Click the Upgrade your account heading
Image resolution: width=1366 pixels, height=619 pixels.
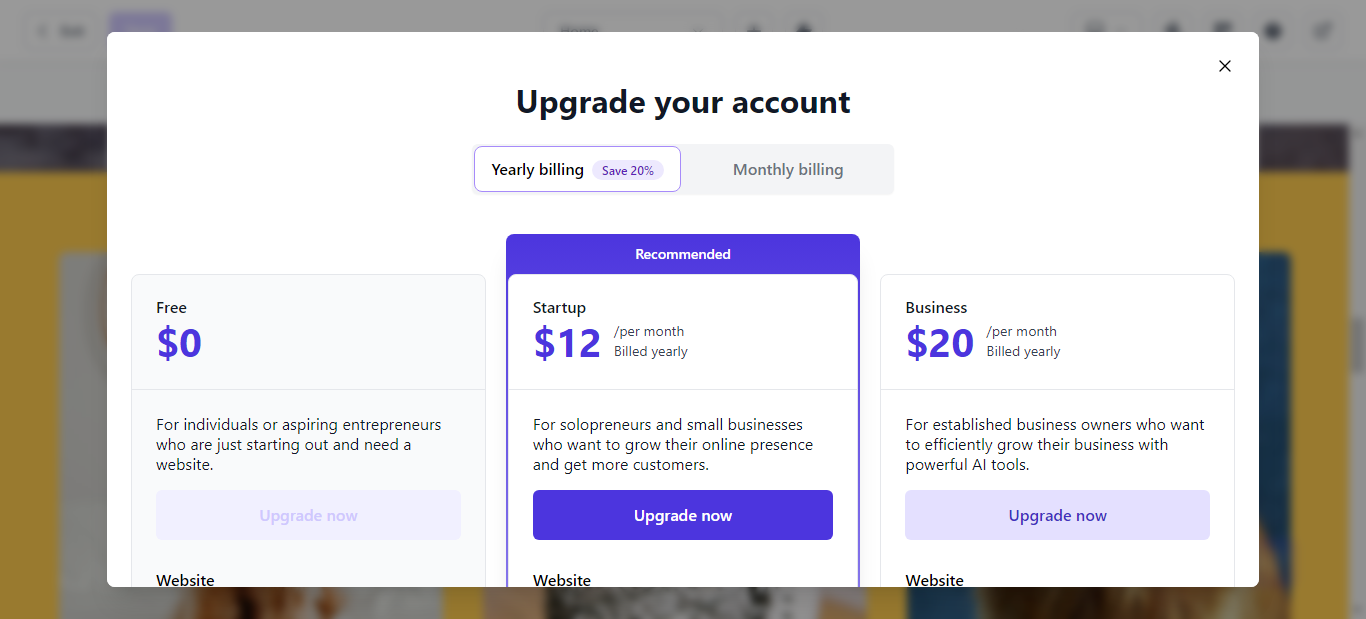tap(683, 102)
